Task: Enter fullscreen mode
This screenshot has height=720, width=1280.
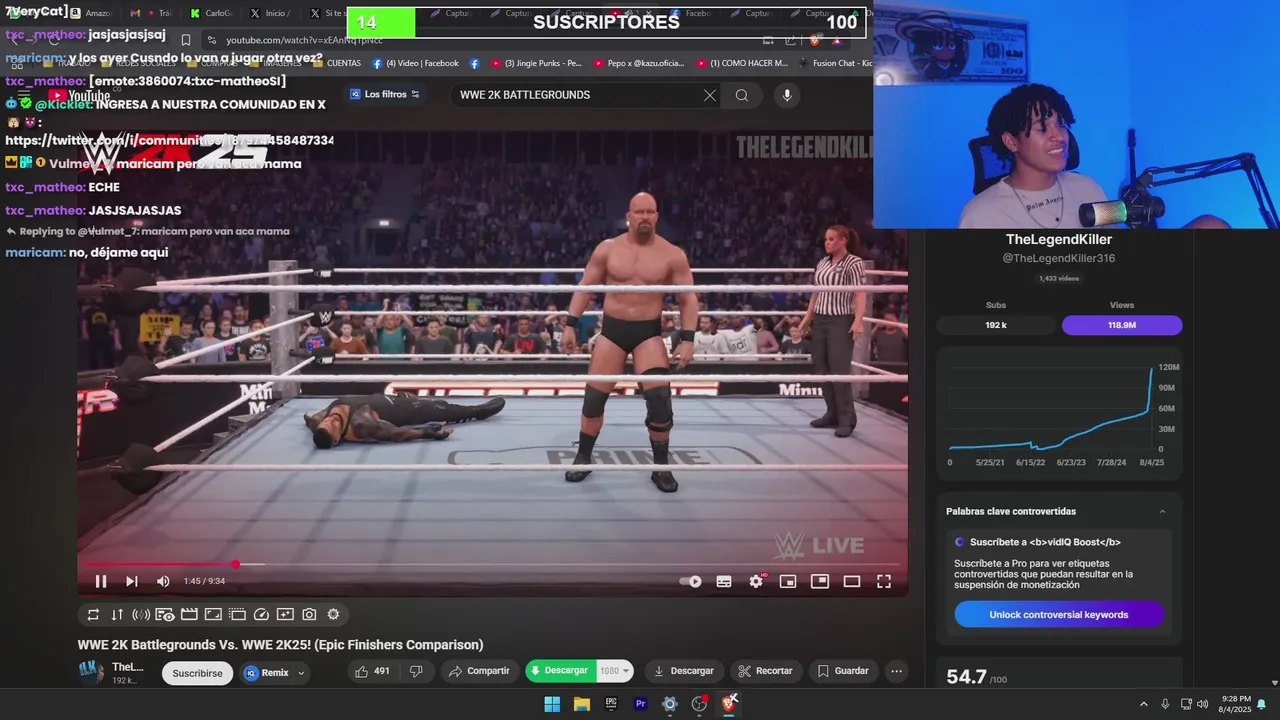Action: 884,581
